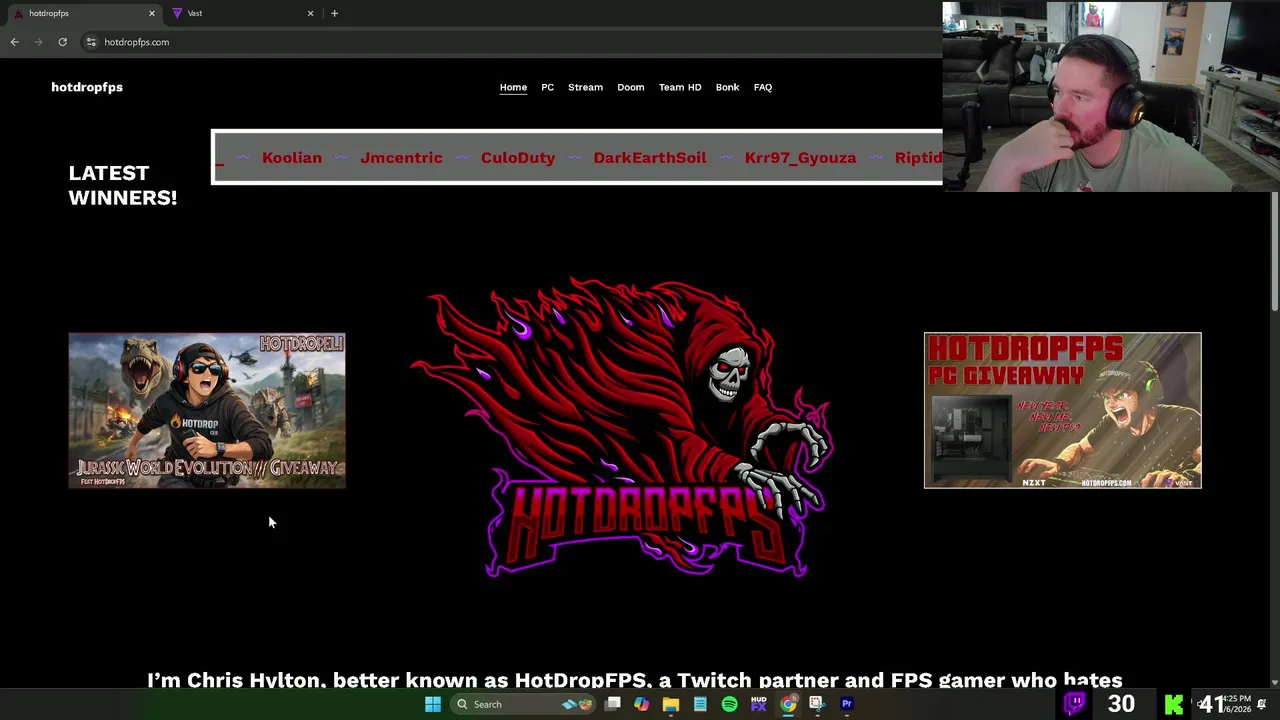Click the browser forward arrow

(39, 42)
